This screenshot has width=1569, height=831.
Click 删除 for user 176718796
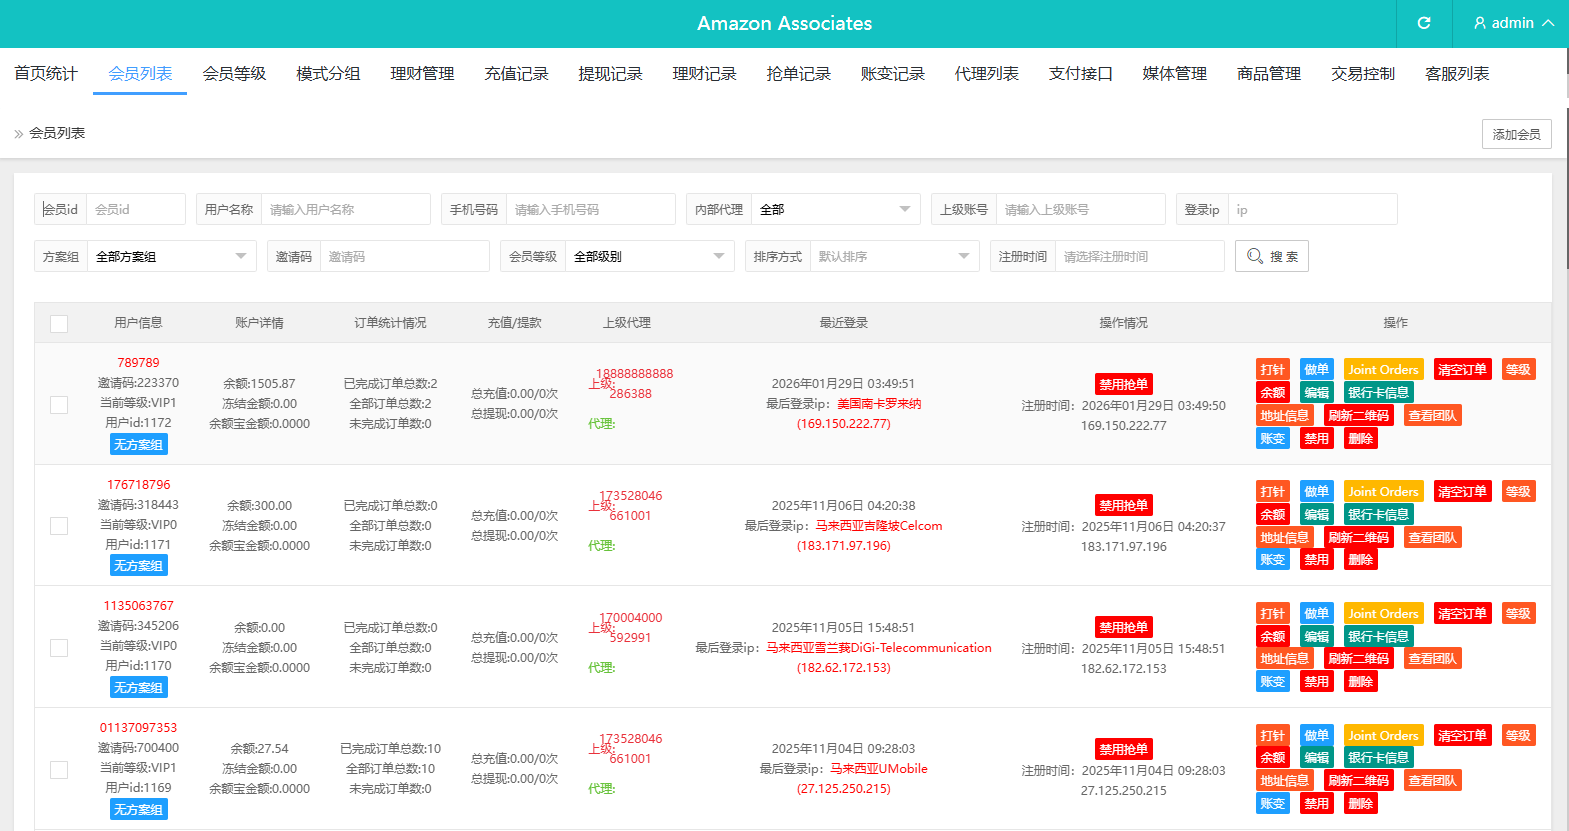point(1360,560)
